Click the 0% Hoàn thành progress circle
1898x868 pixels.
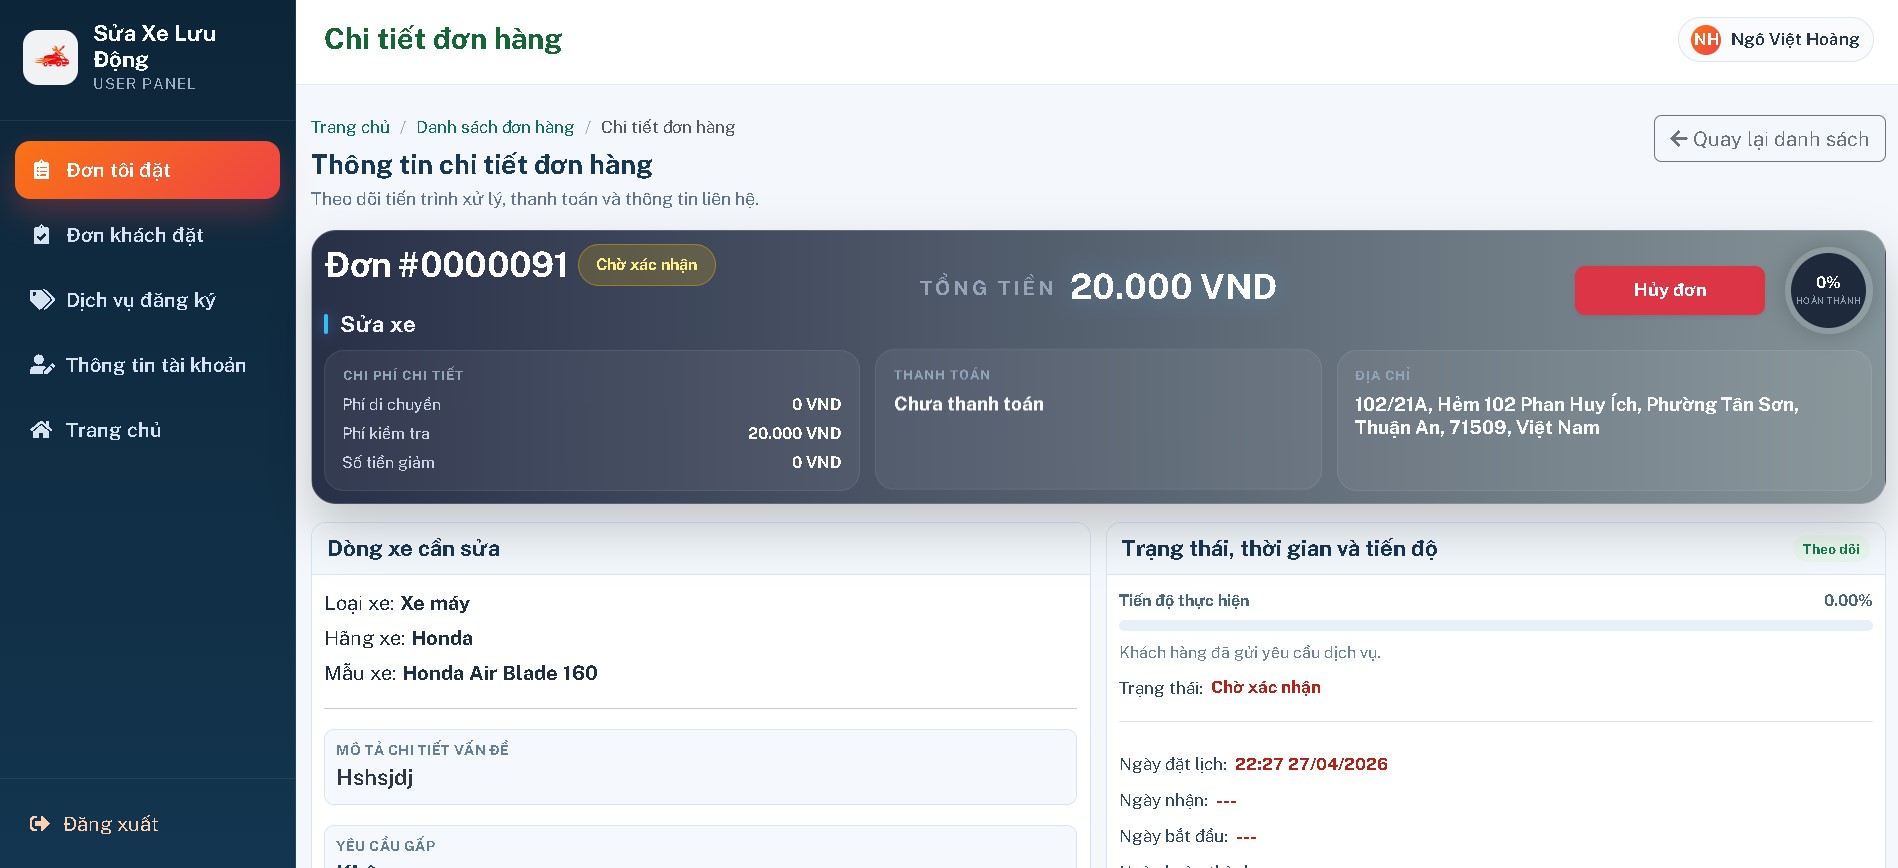1828,290
